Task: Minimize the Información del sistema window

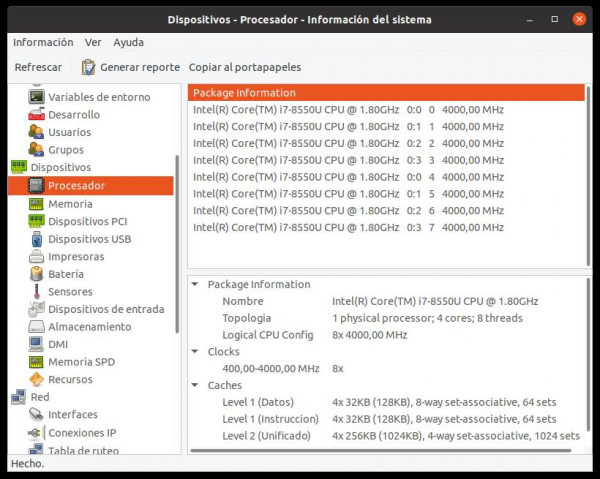Action: click(x=530, y=20)
